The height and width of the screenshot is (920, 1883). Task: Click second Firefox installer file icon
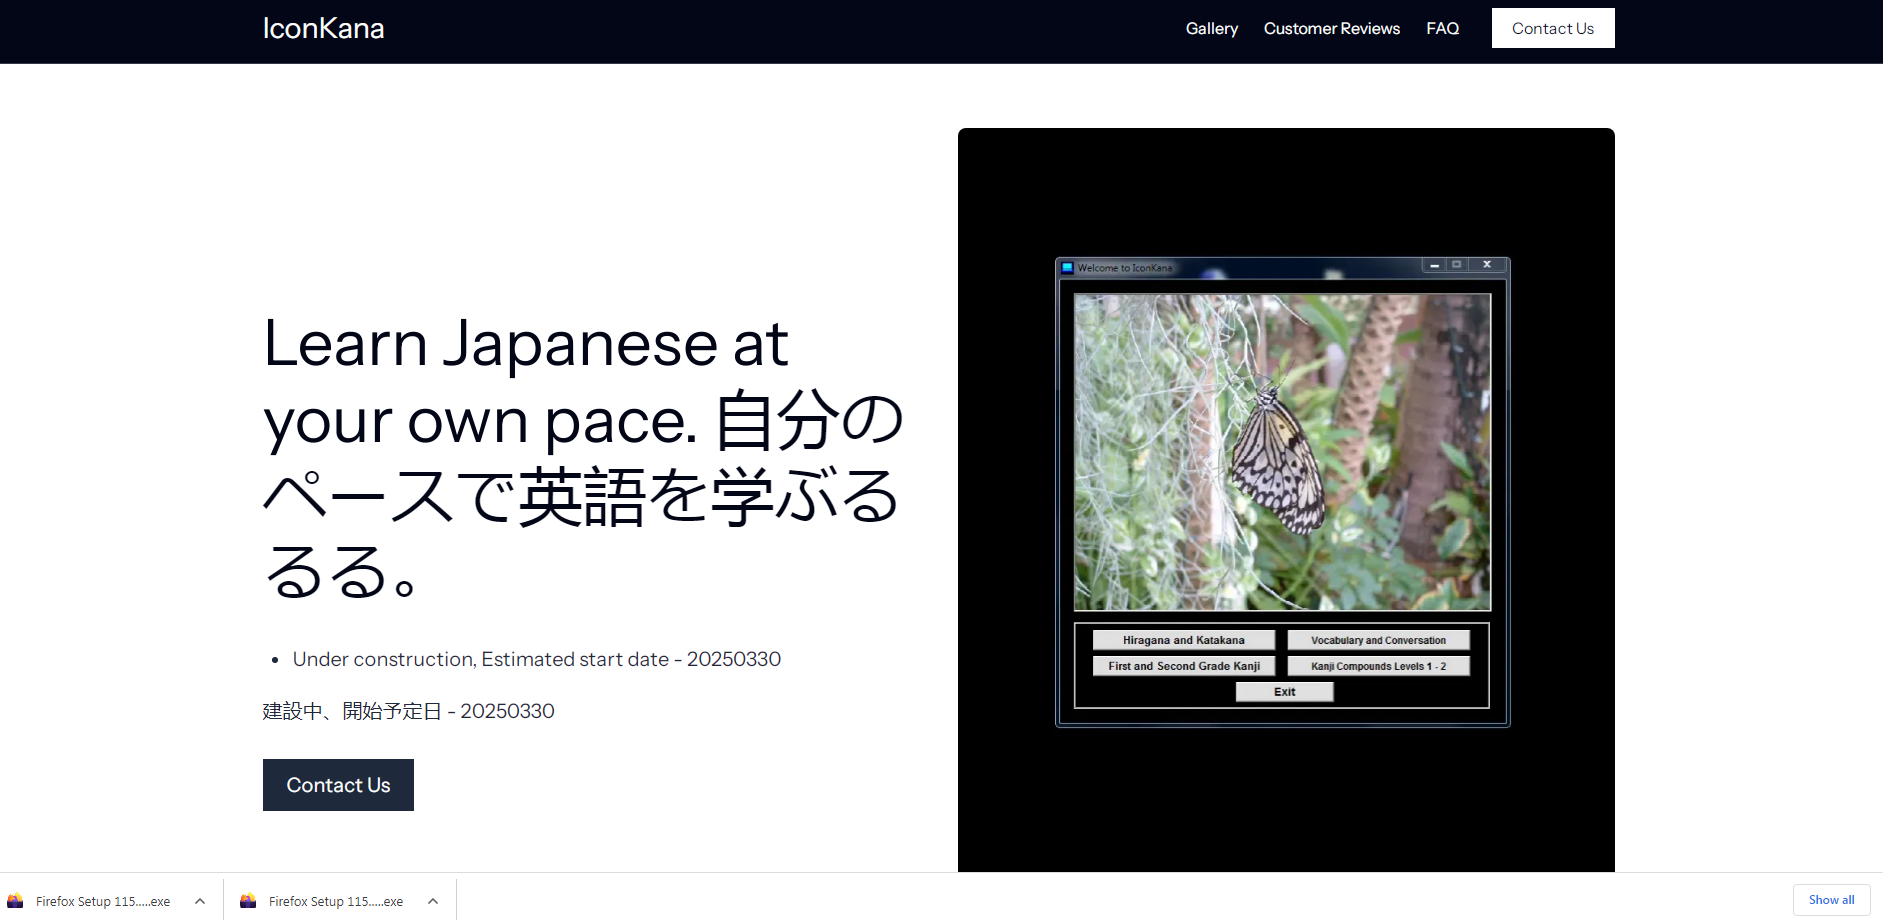248,901
